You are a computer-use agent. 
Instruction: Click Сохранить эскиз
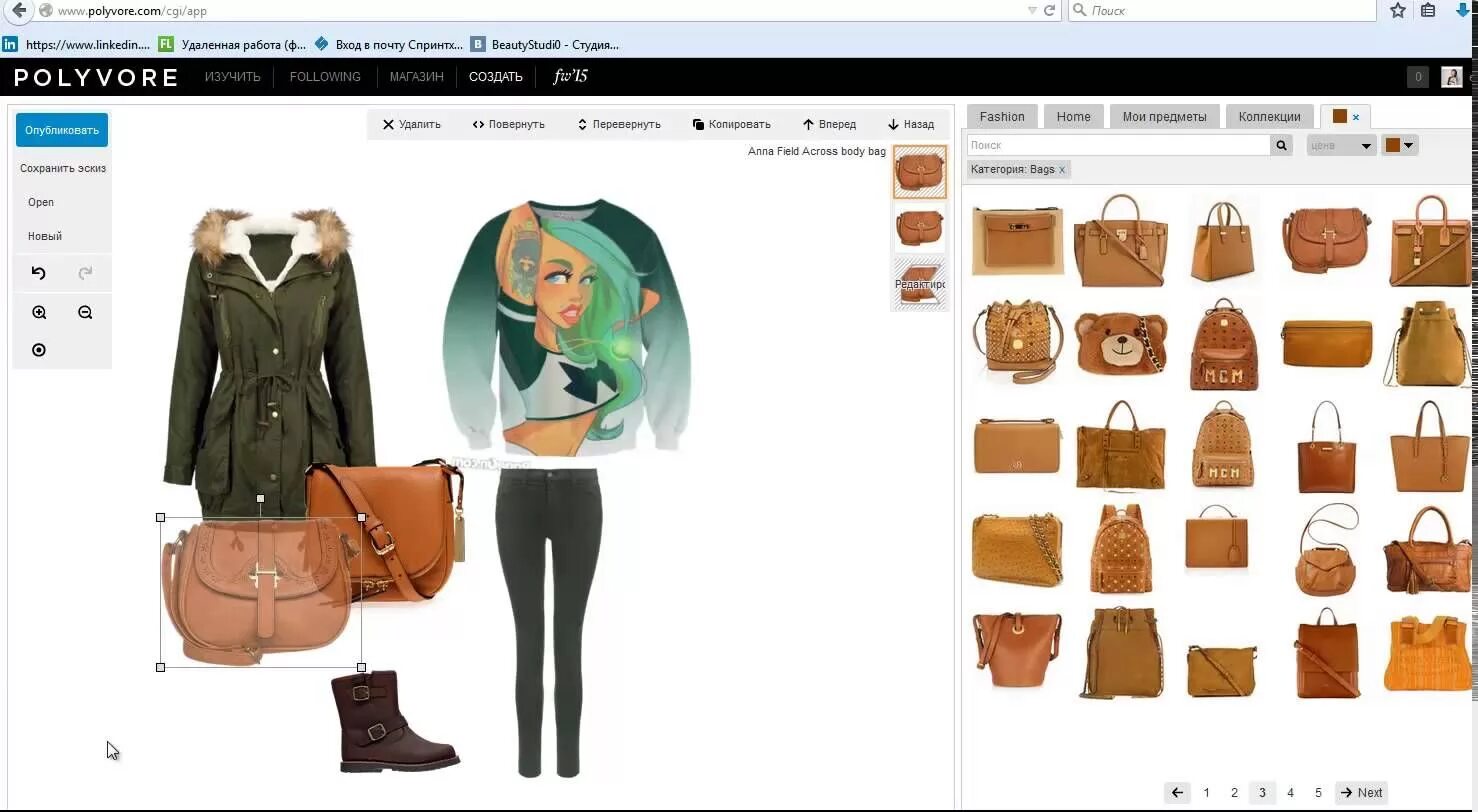(63, 168)
